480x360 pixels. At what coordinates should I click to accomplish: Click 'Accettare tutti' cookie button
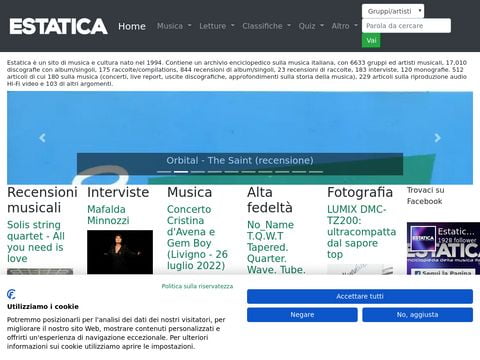(360, 296)
